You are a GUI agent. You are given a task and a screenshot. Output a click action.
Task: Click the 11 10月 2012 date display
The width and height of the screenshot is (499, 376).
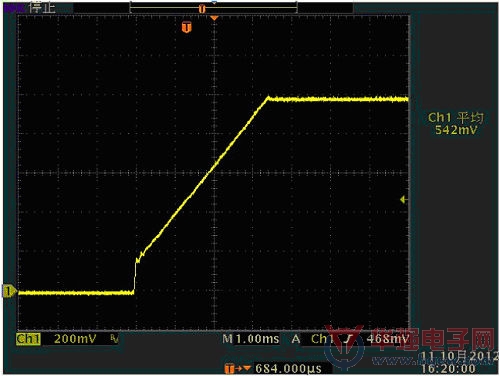coord(459,356)
